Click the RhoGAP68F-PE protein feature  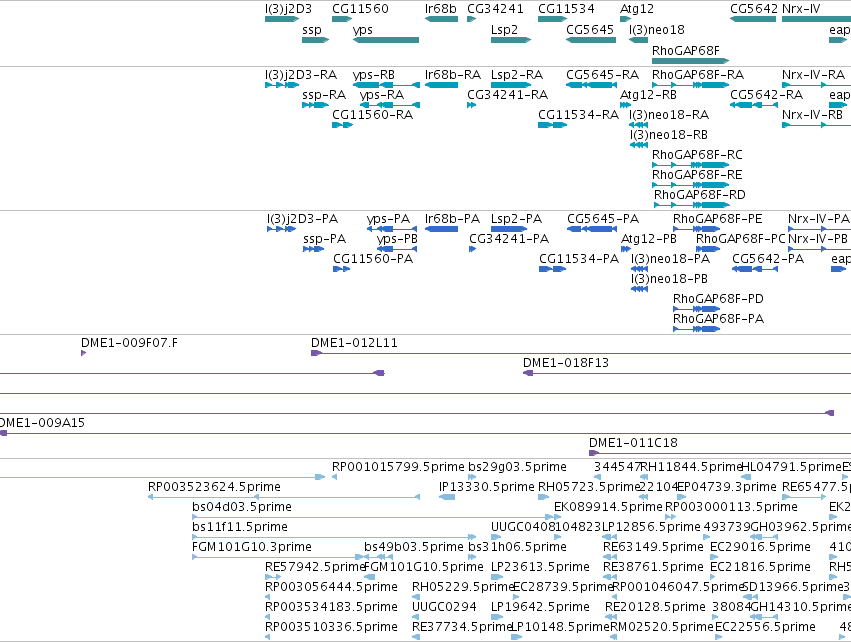696,229
